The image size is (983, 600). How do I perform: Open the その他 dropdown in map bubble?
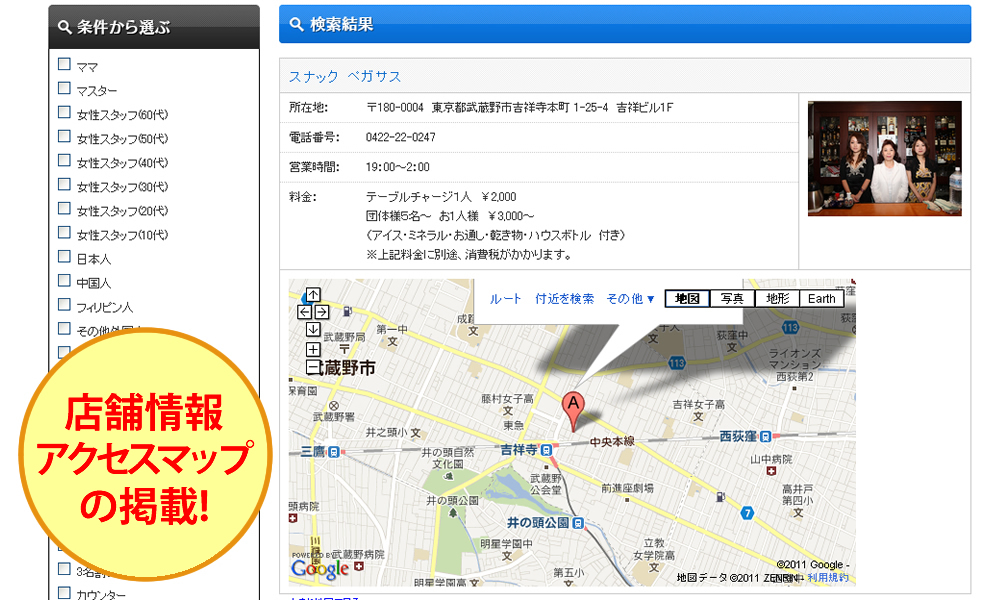tap(630, 299)
